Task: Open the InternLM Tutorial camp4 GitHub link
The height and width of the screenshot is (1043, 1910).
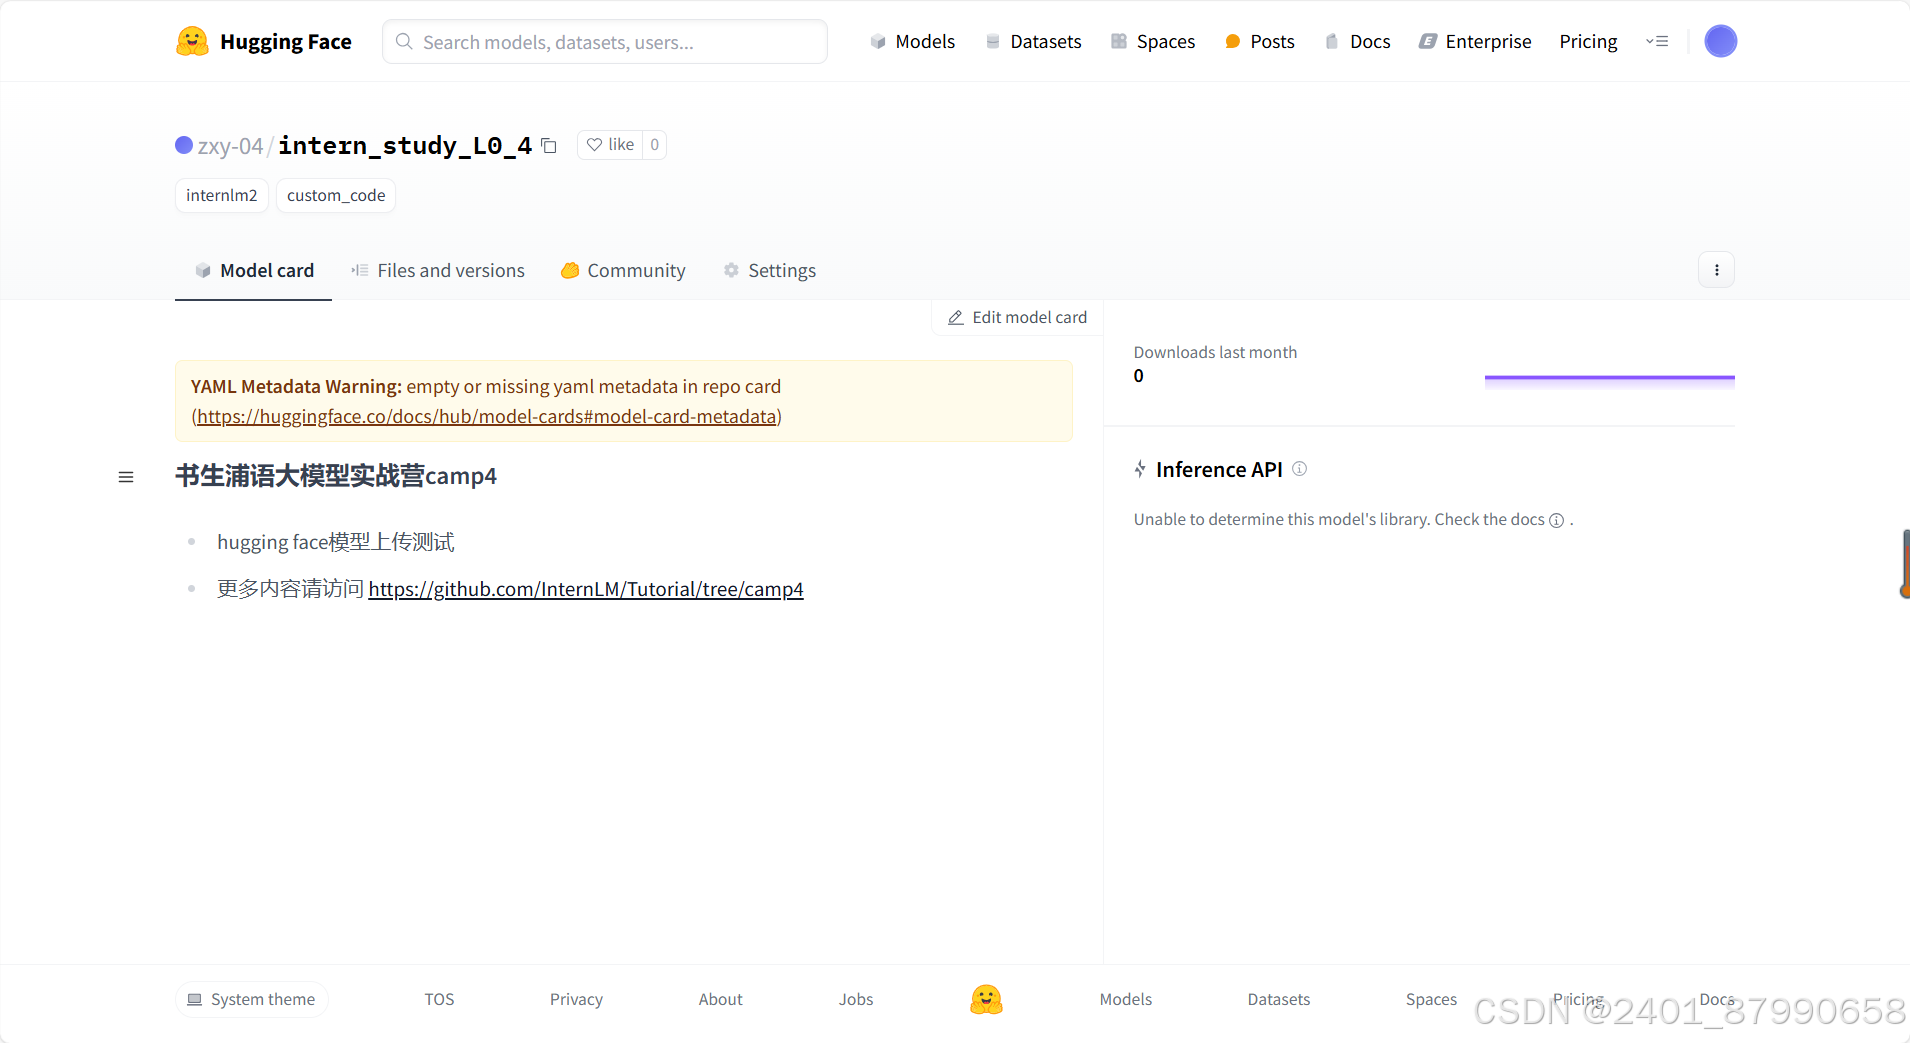Action: click(x=586, y=589)
